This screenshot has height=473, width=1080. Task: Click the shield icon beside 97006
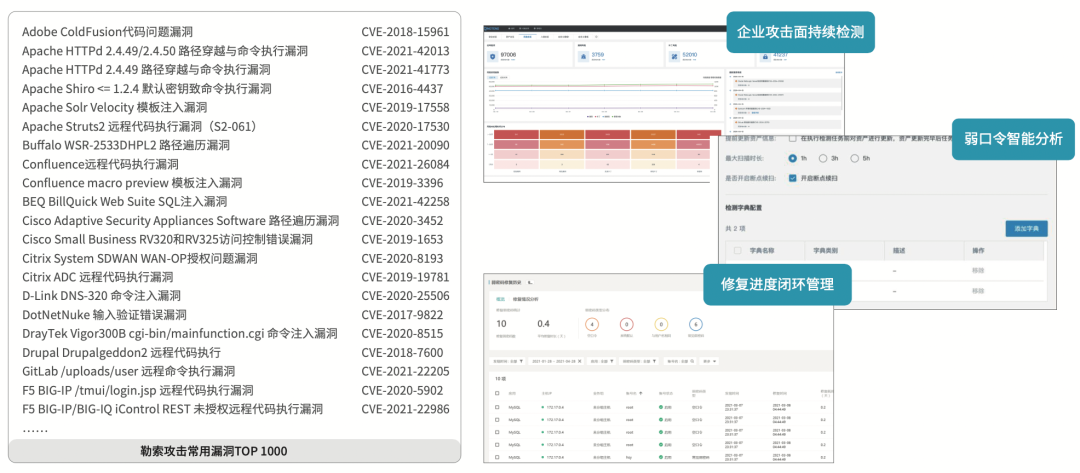(x=492, y=56)
